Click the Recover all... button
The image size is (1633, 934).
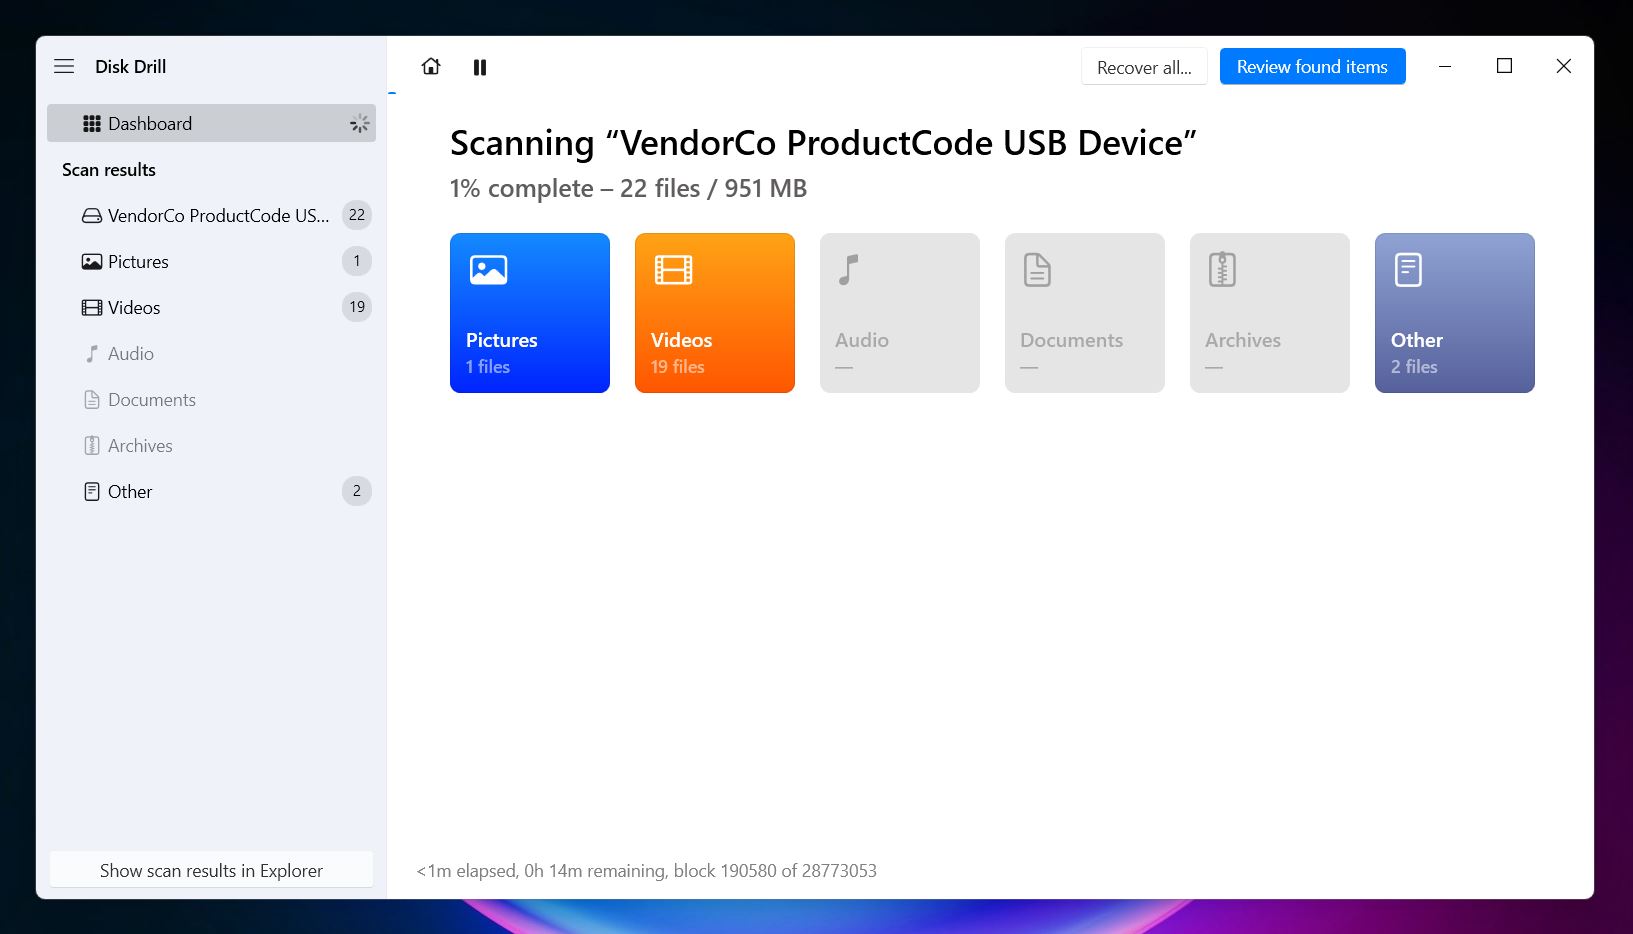[x=1144, y=67]
